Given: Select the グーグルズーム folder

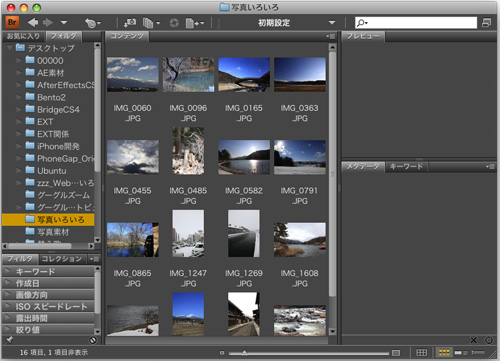Looking at the screenshot, I should [63, 195].
